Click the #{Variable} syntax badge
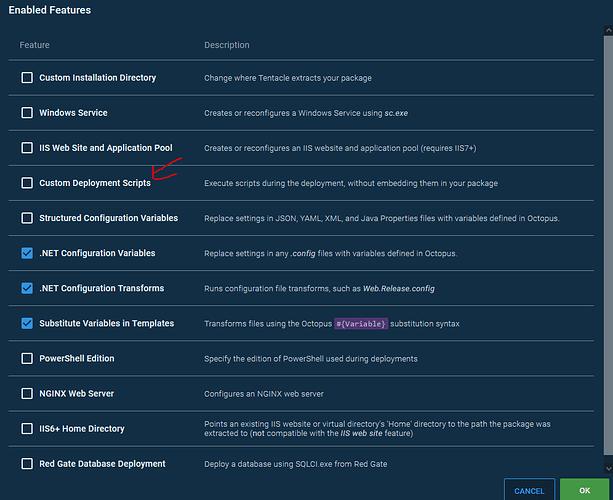The width and height of the screenshot is (613, 500). click(361, 323)
